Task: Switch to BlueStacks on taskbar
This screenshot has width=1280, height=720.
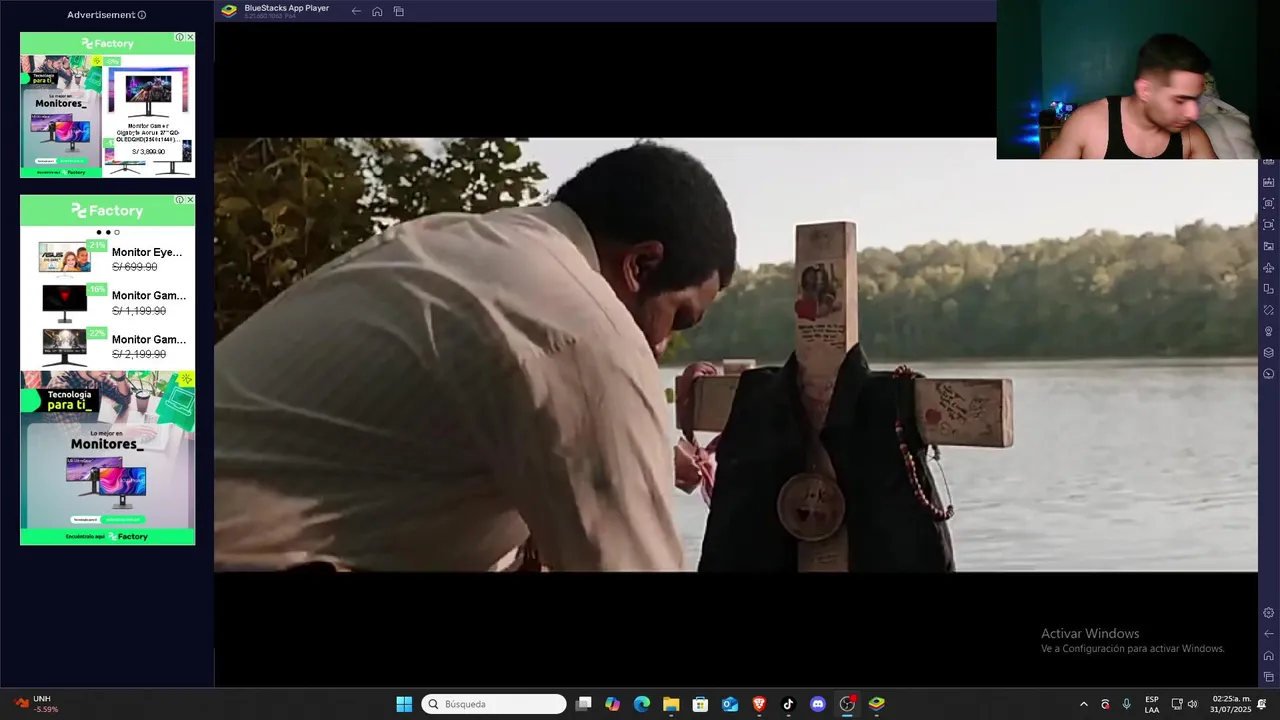Action: tap(877, 704)
